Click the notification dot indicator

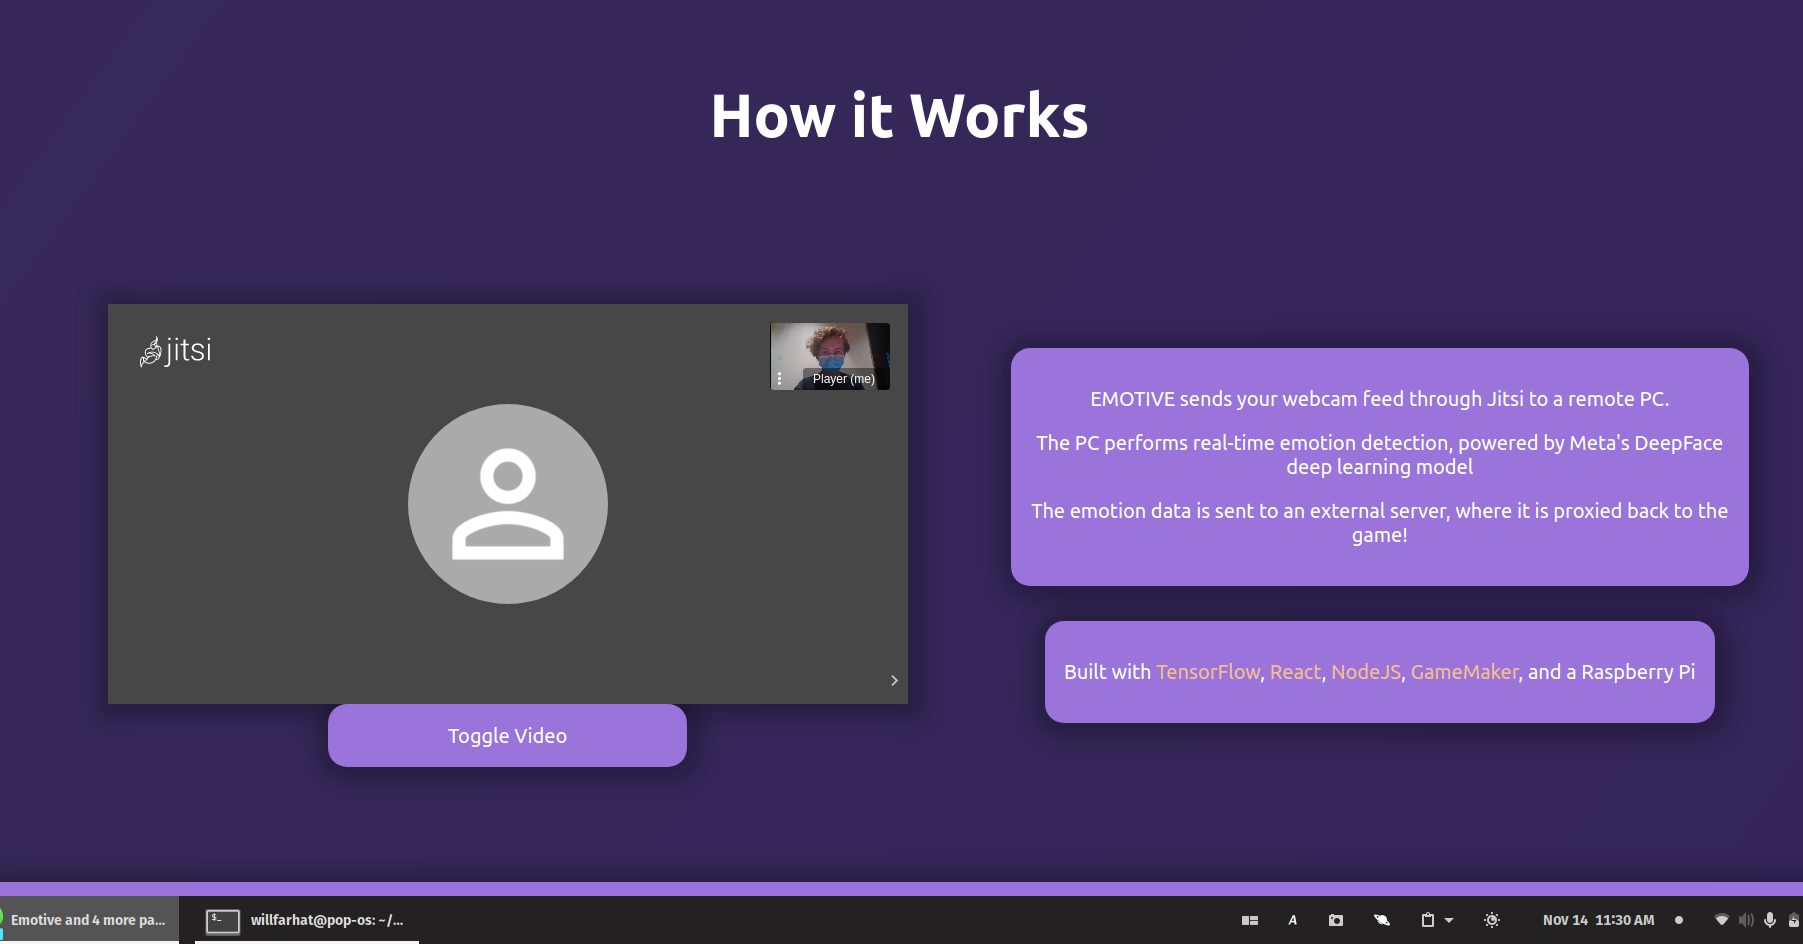tap(1679, 920)
